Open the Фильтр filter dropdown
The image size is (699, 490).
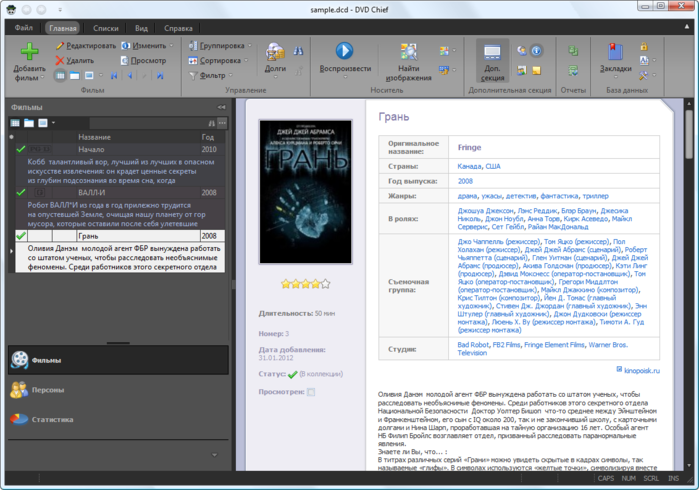(x=210, y=75)
